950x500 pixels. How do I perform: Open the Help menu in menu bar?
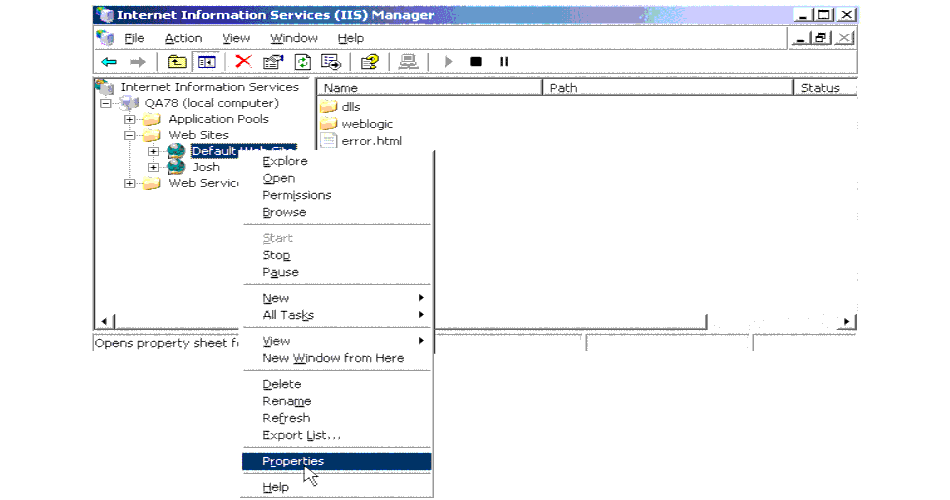tap(351, 38)
